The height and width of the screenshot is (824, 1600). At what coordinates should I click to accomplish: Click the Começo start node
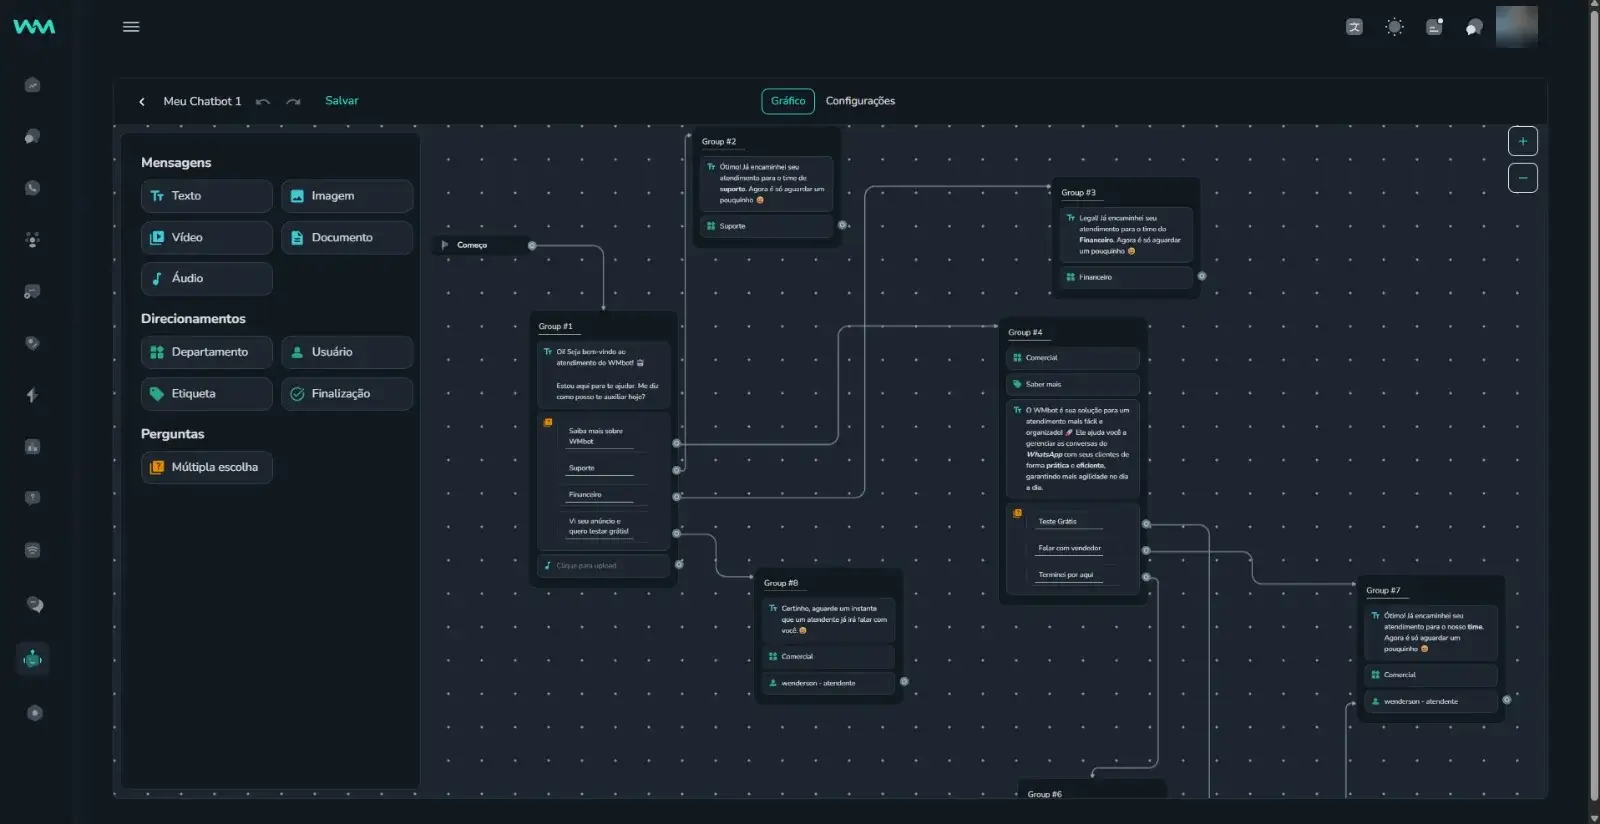click(x=480, y=245)
